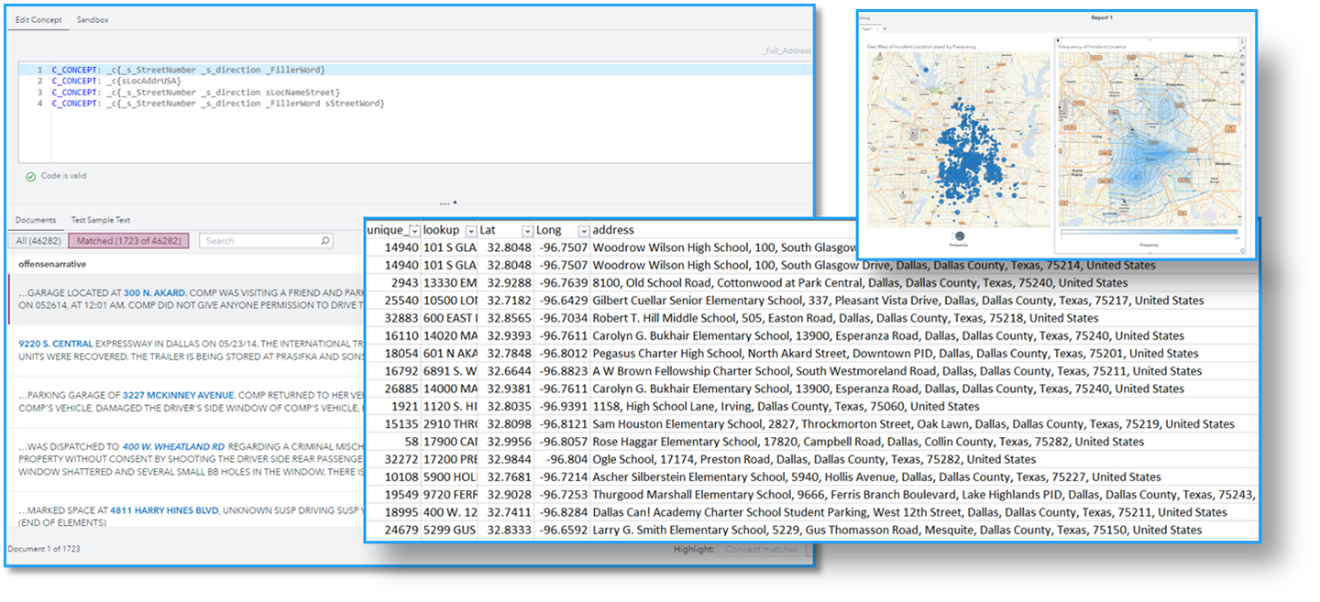Viewport: 1320px width, 602px height.
Task: Open the unique_ column filter dropdown
Action: (415, 231)
